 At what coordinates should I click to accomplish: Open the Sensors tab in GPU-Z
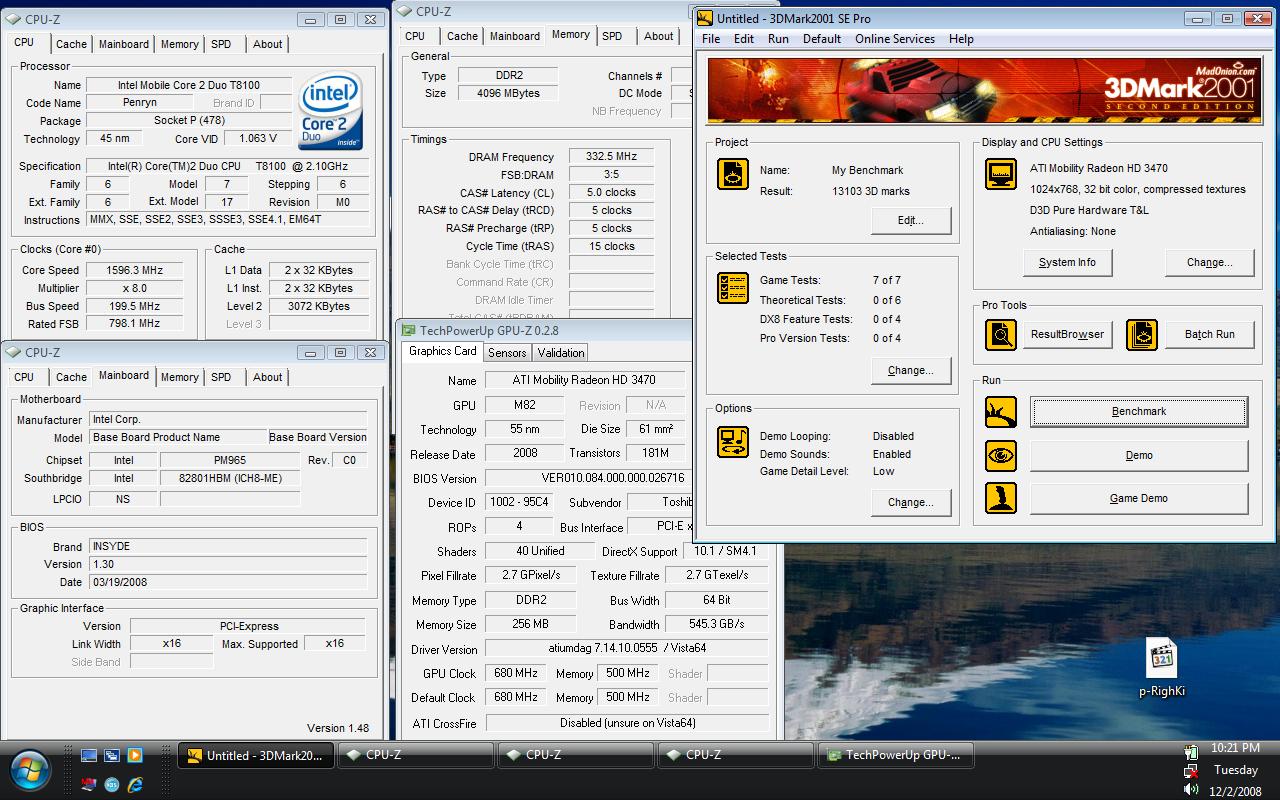click(x=507, y=353)
